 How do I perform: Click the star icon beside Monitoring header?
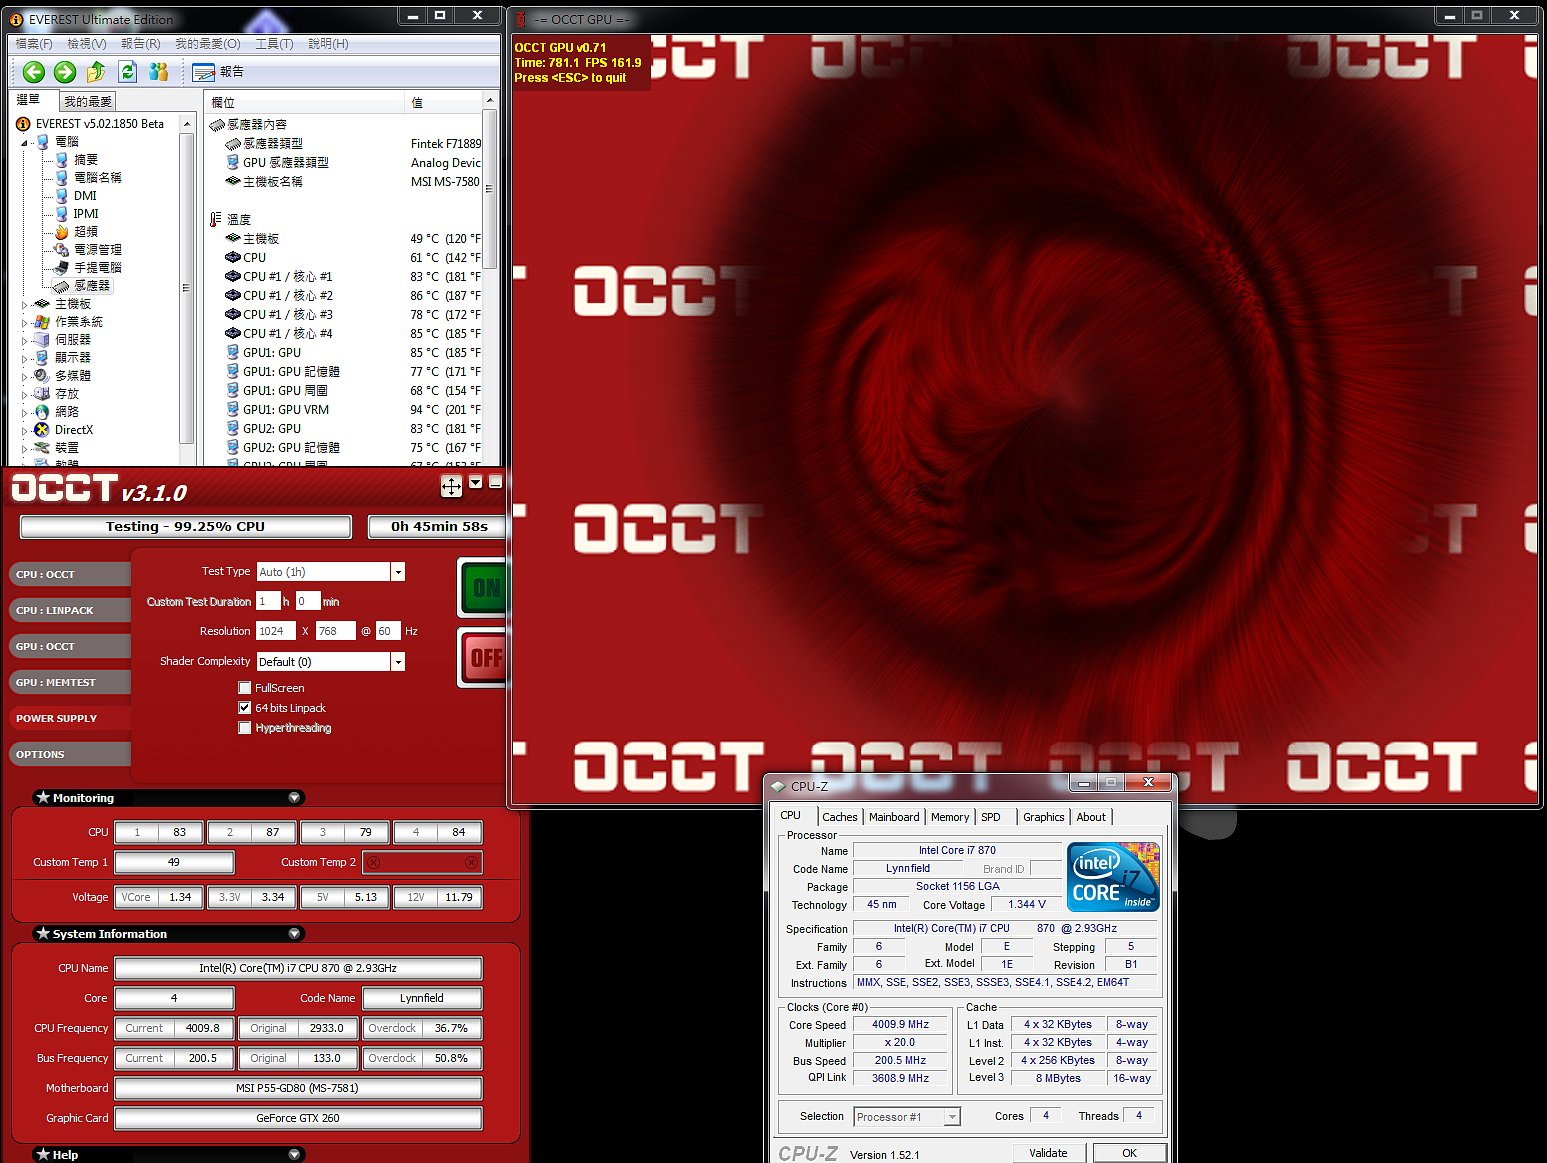[x=43, y=797]
